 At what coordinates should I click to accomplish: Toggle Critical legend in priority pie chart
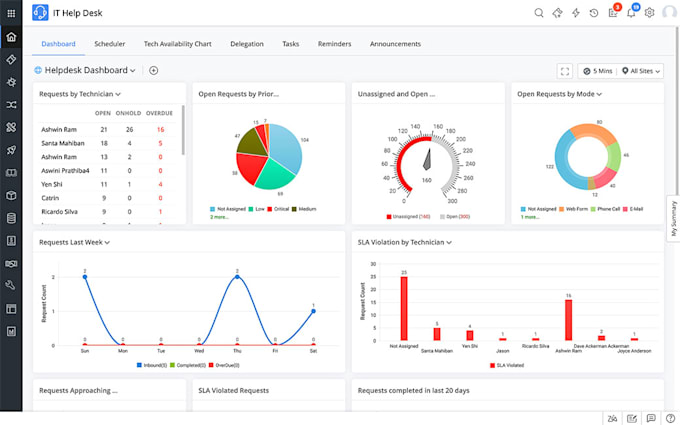278,209
